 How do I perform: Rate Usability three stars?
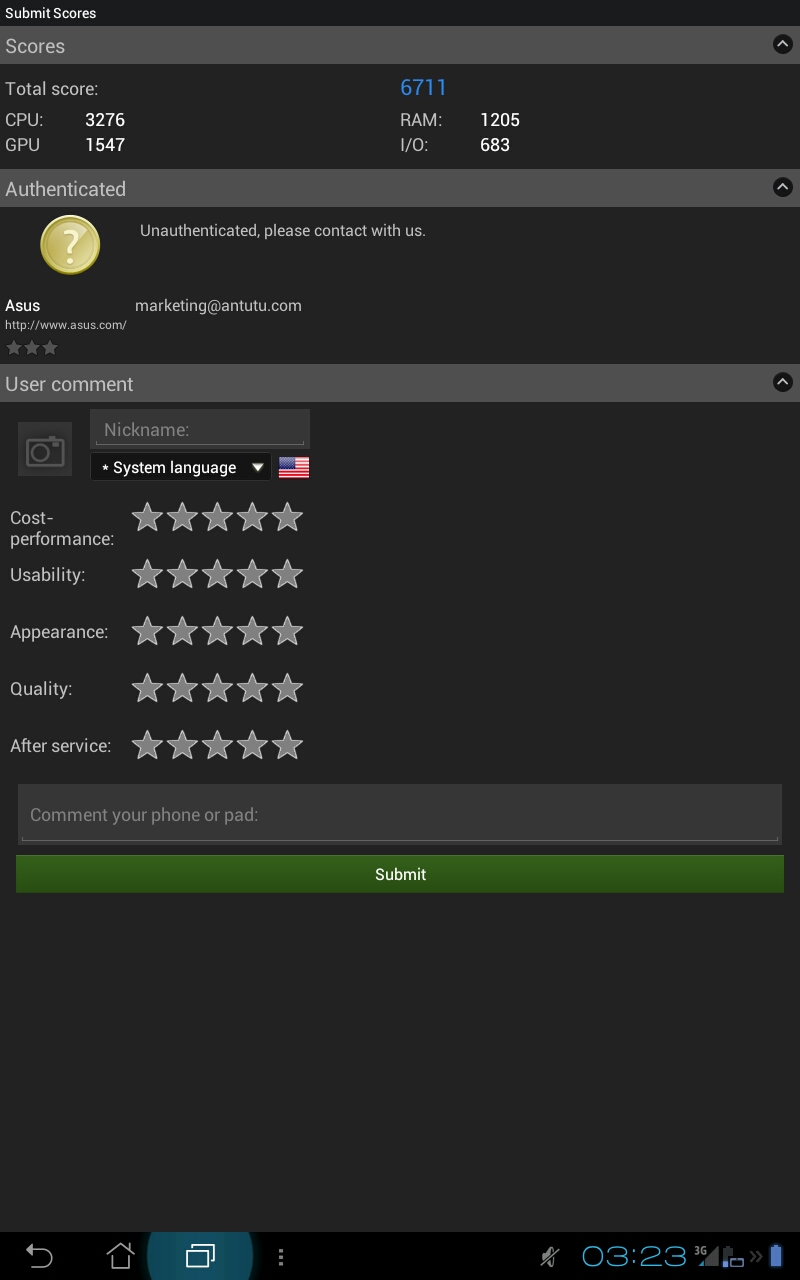217,574
